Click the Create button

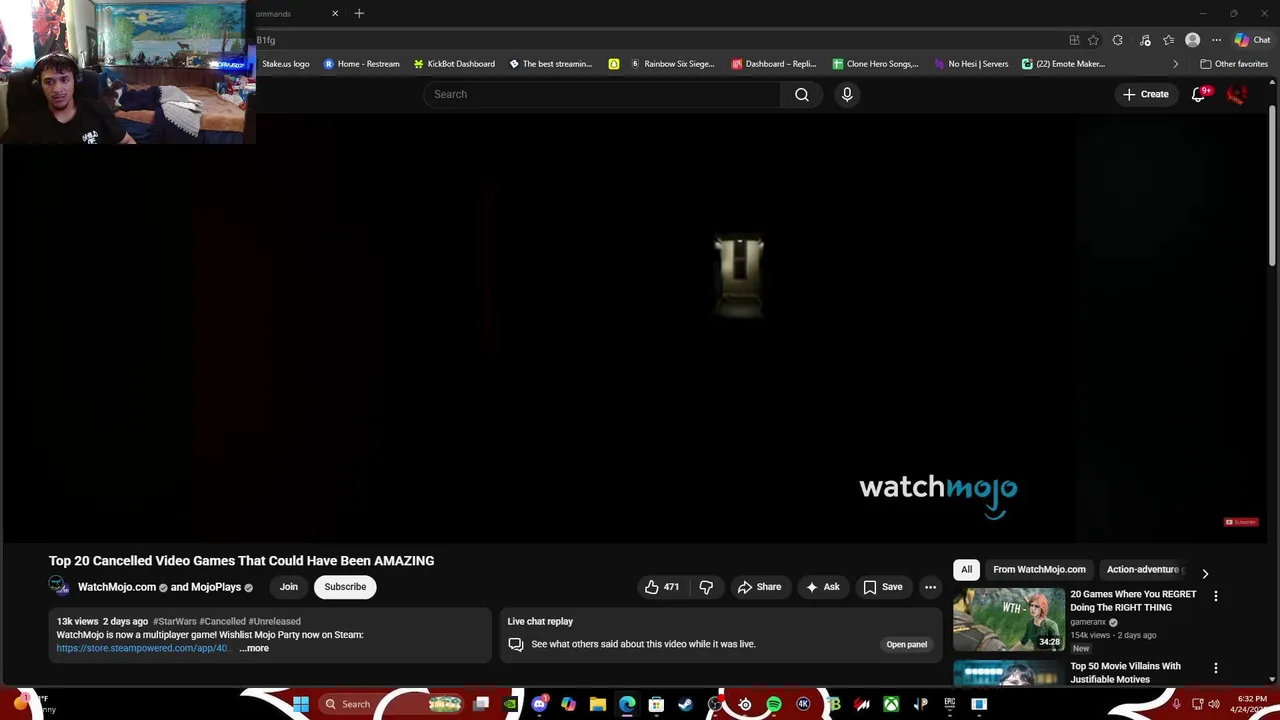point(1145,94)
